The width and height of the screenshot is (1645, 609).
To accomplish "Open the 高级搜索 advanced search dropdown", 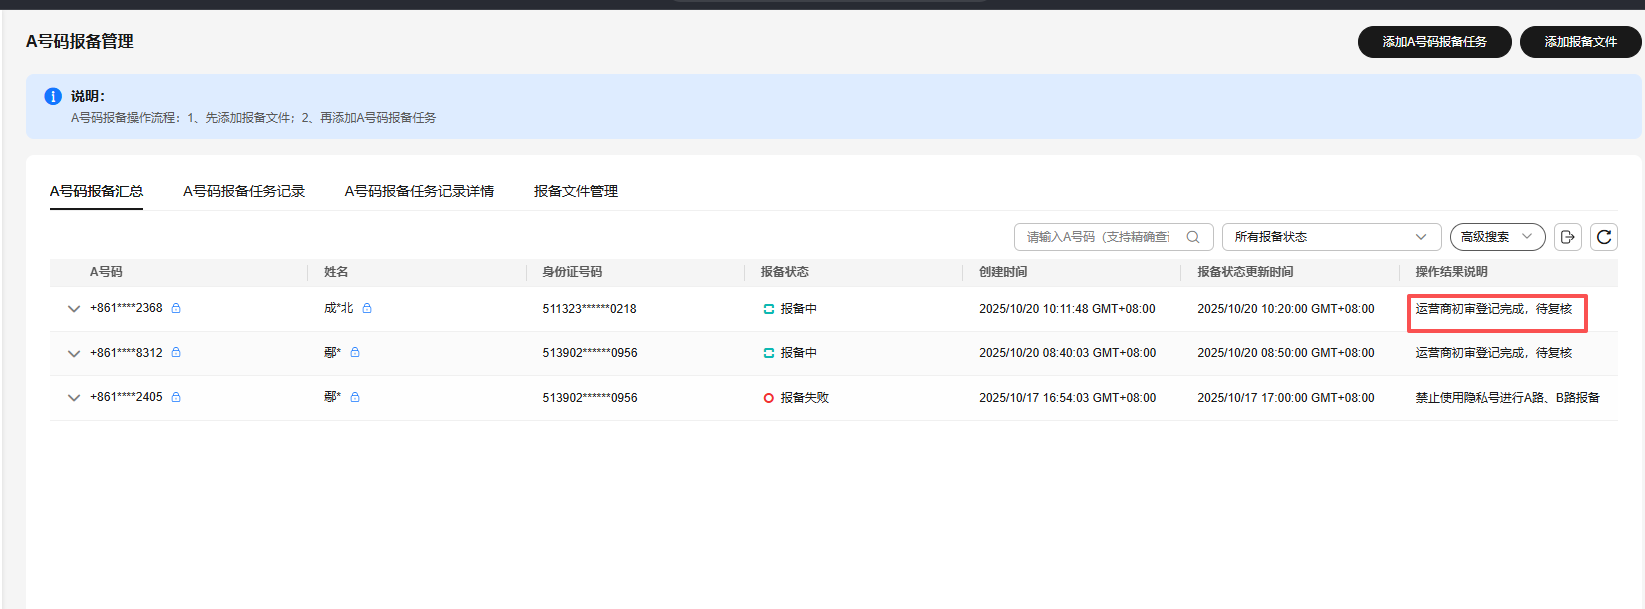I will 1496,237.
